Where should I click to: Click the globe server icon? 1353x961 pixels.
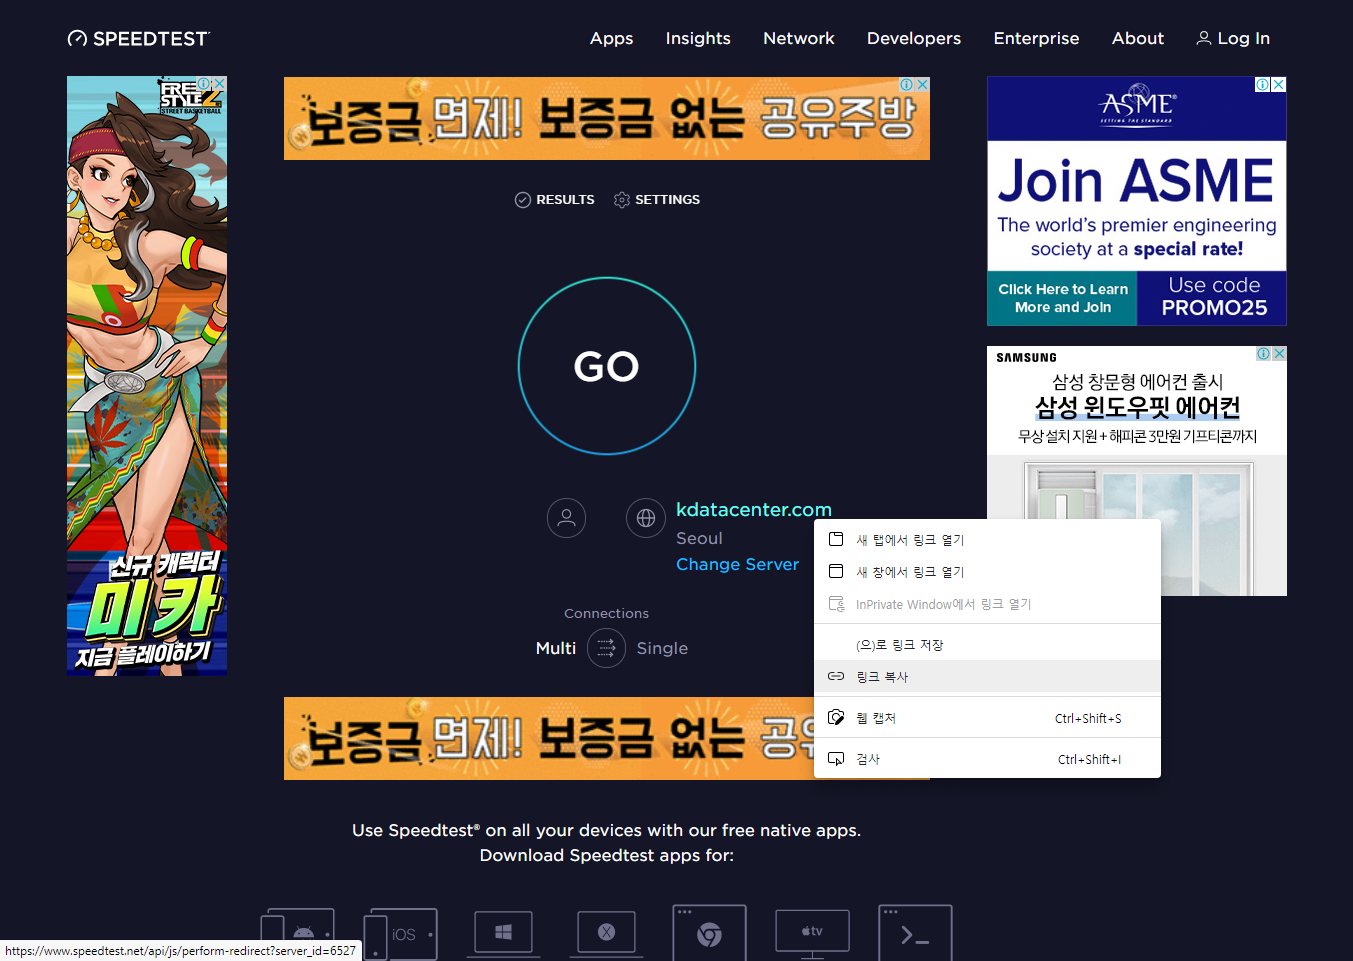pos(645,518)
